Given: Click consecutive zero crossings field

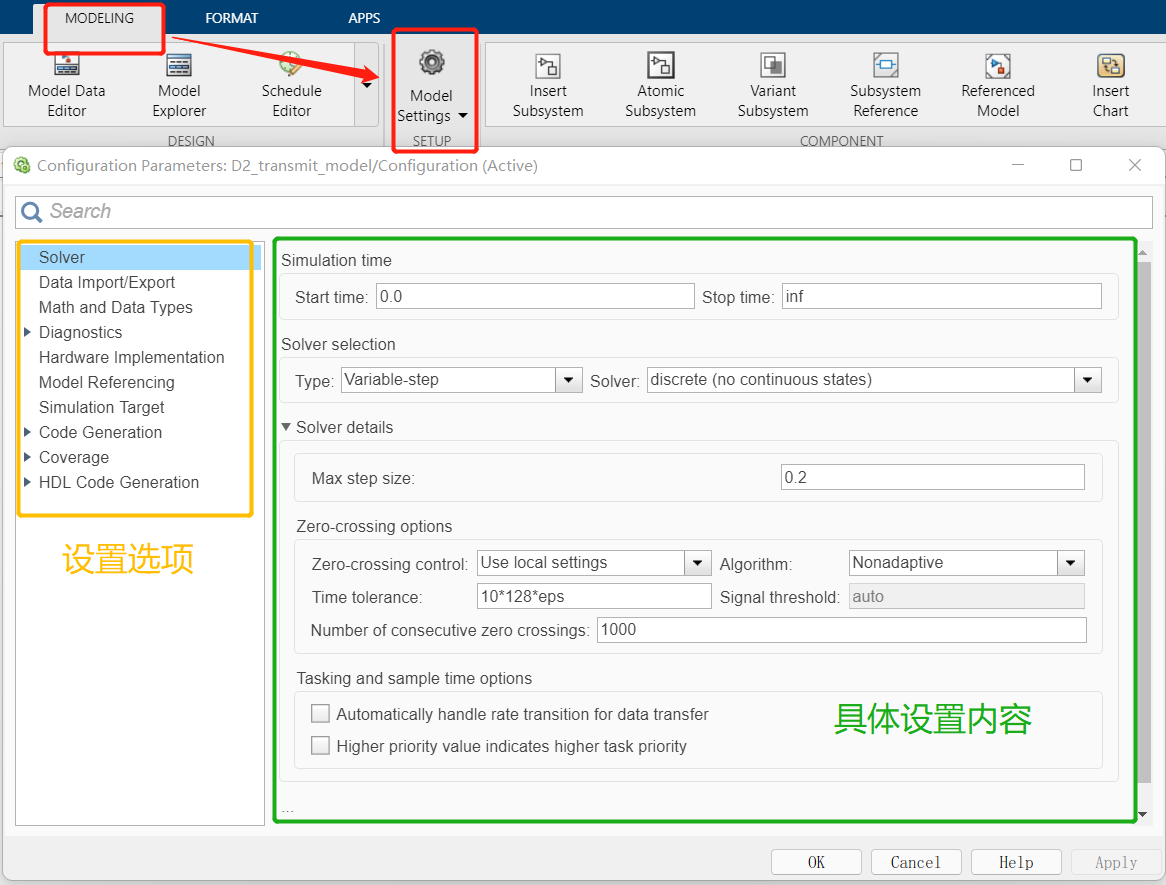Looking at the screenshot, I should (x=842, y=630).
